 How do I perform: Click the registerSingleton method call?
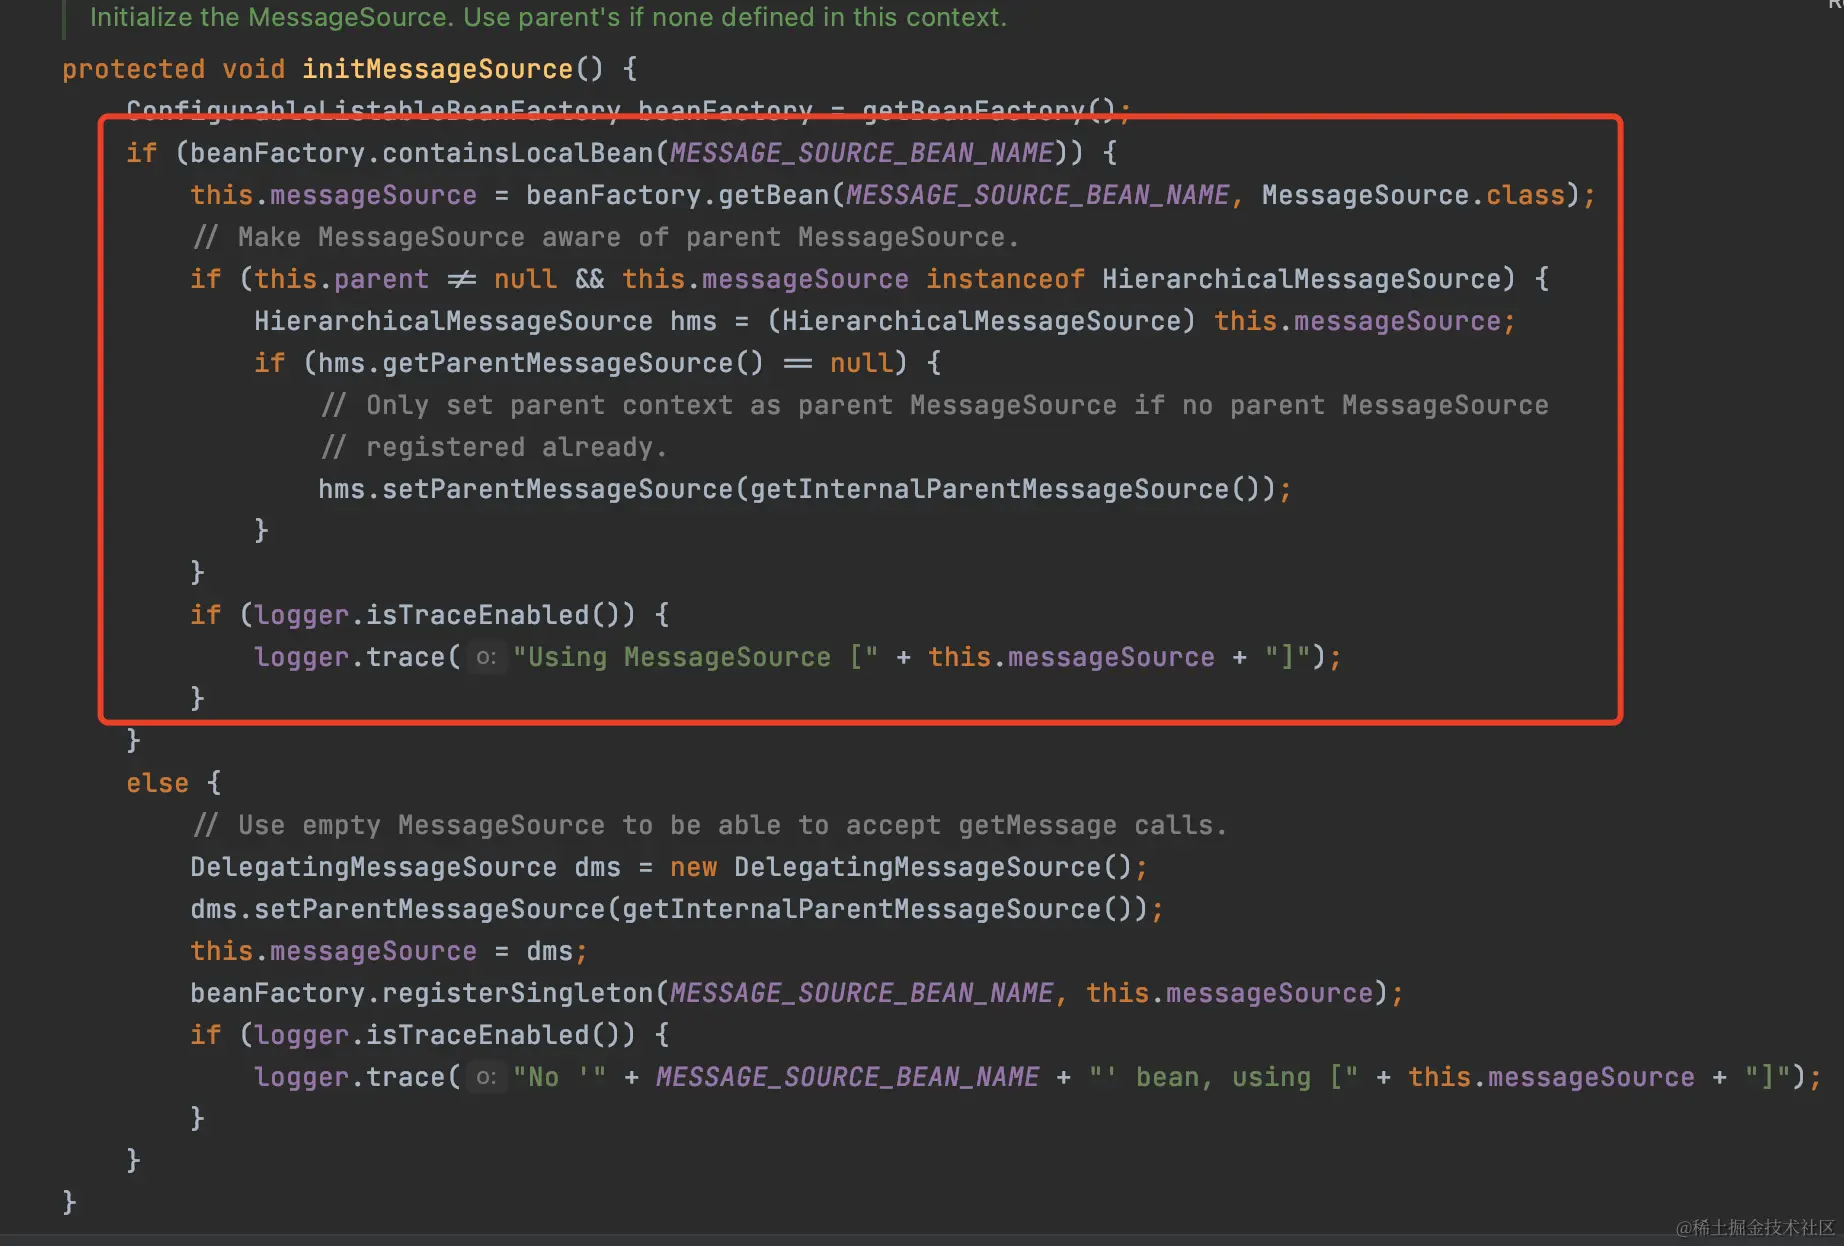pyautogui.click(x=517, y=993)
